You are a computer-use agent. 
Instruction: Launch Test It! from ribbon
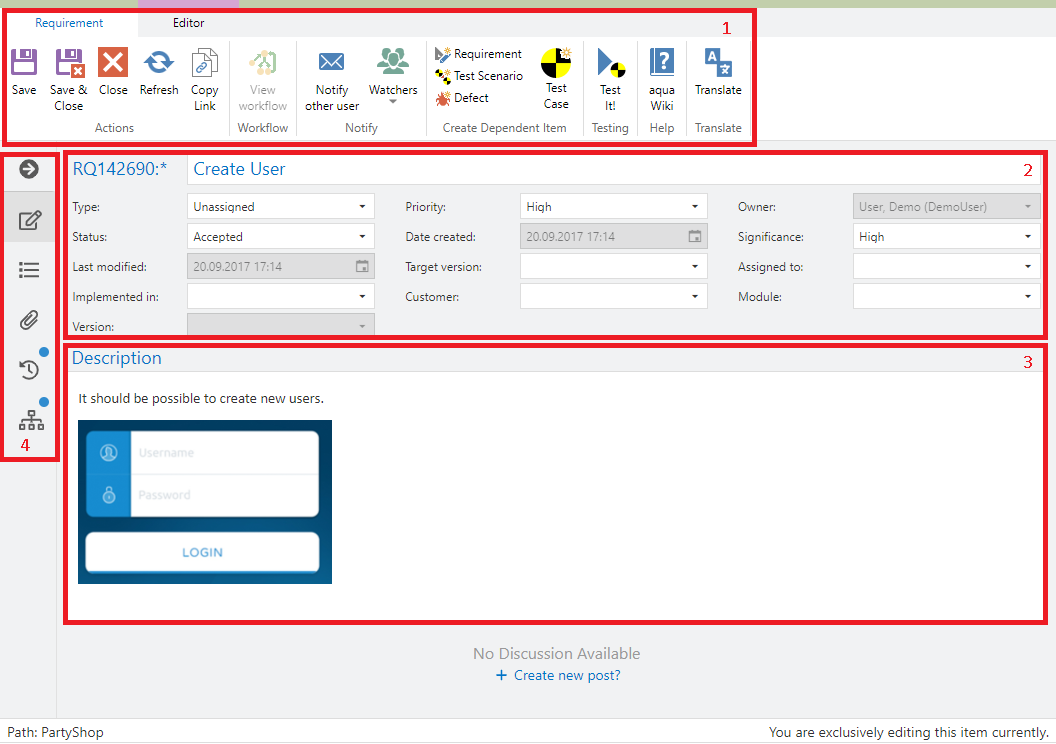pyautogui.click(x=610, y=64)
